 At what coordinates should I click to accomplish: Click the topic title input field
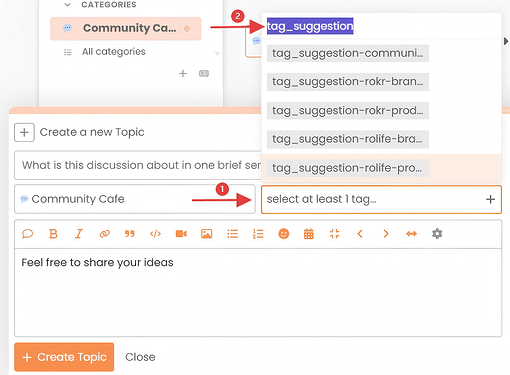pos(138,165)
